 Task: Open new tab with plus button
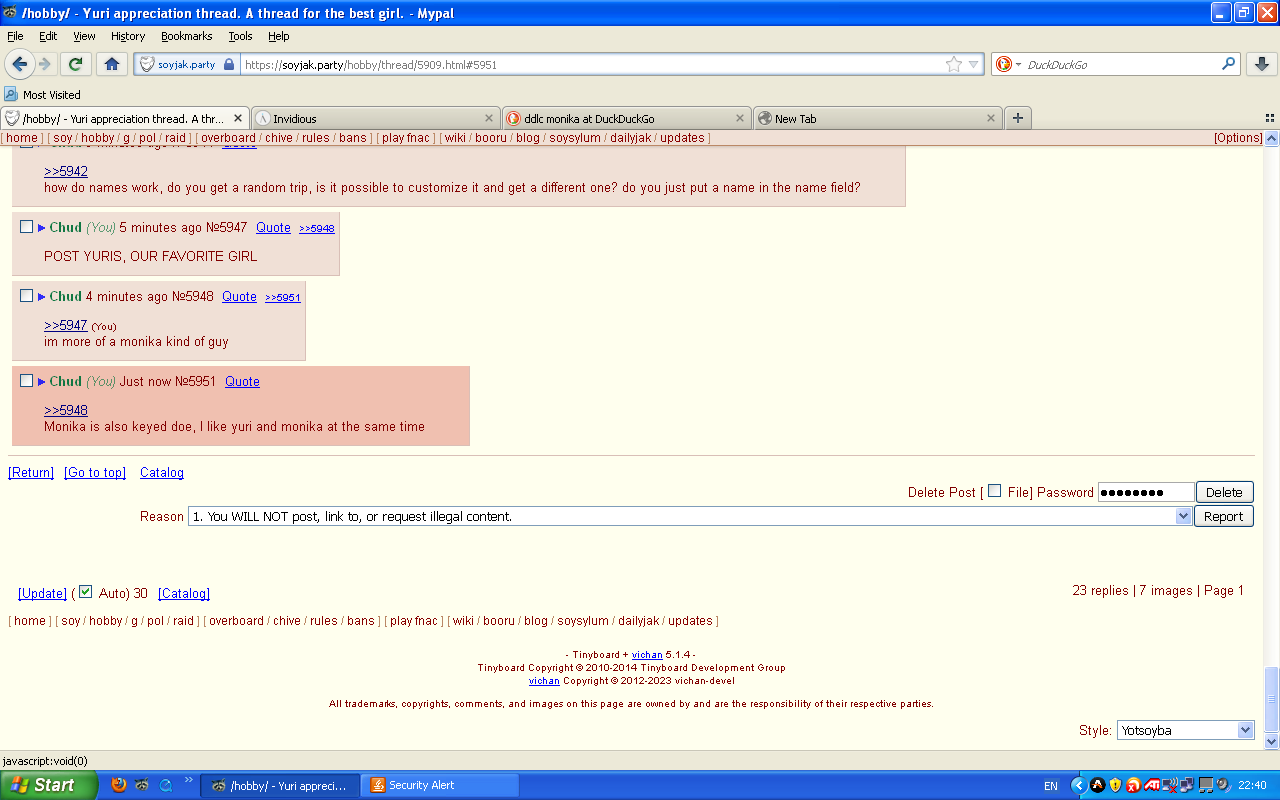(1017, 118)
